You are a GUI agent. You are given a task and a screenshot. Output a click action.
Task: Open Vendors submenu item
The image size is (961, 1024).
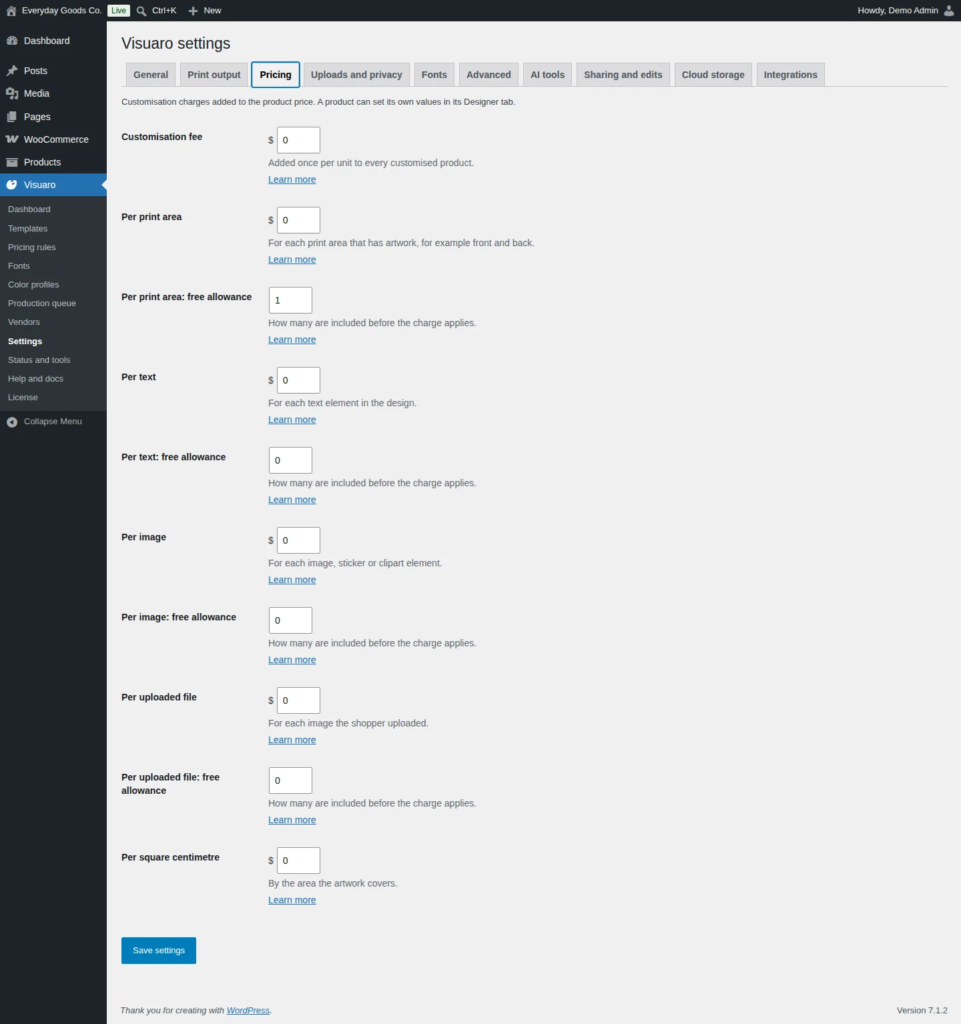click(24, 322)
